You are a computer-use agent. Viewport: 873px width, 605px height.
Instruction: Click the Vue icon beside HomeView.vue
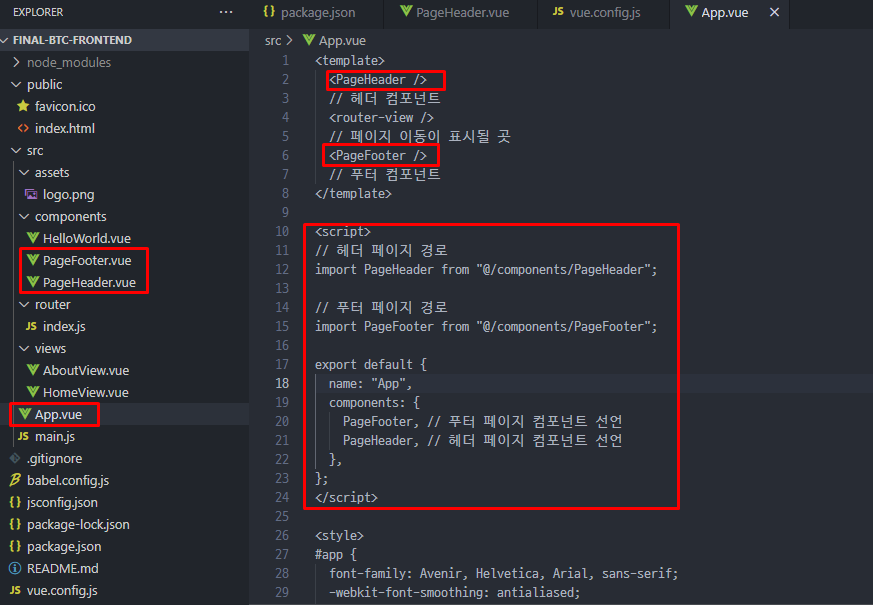pos(33,392)
